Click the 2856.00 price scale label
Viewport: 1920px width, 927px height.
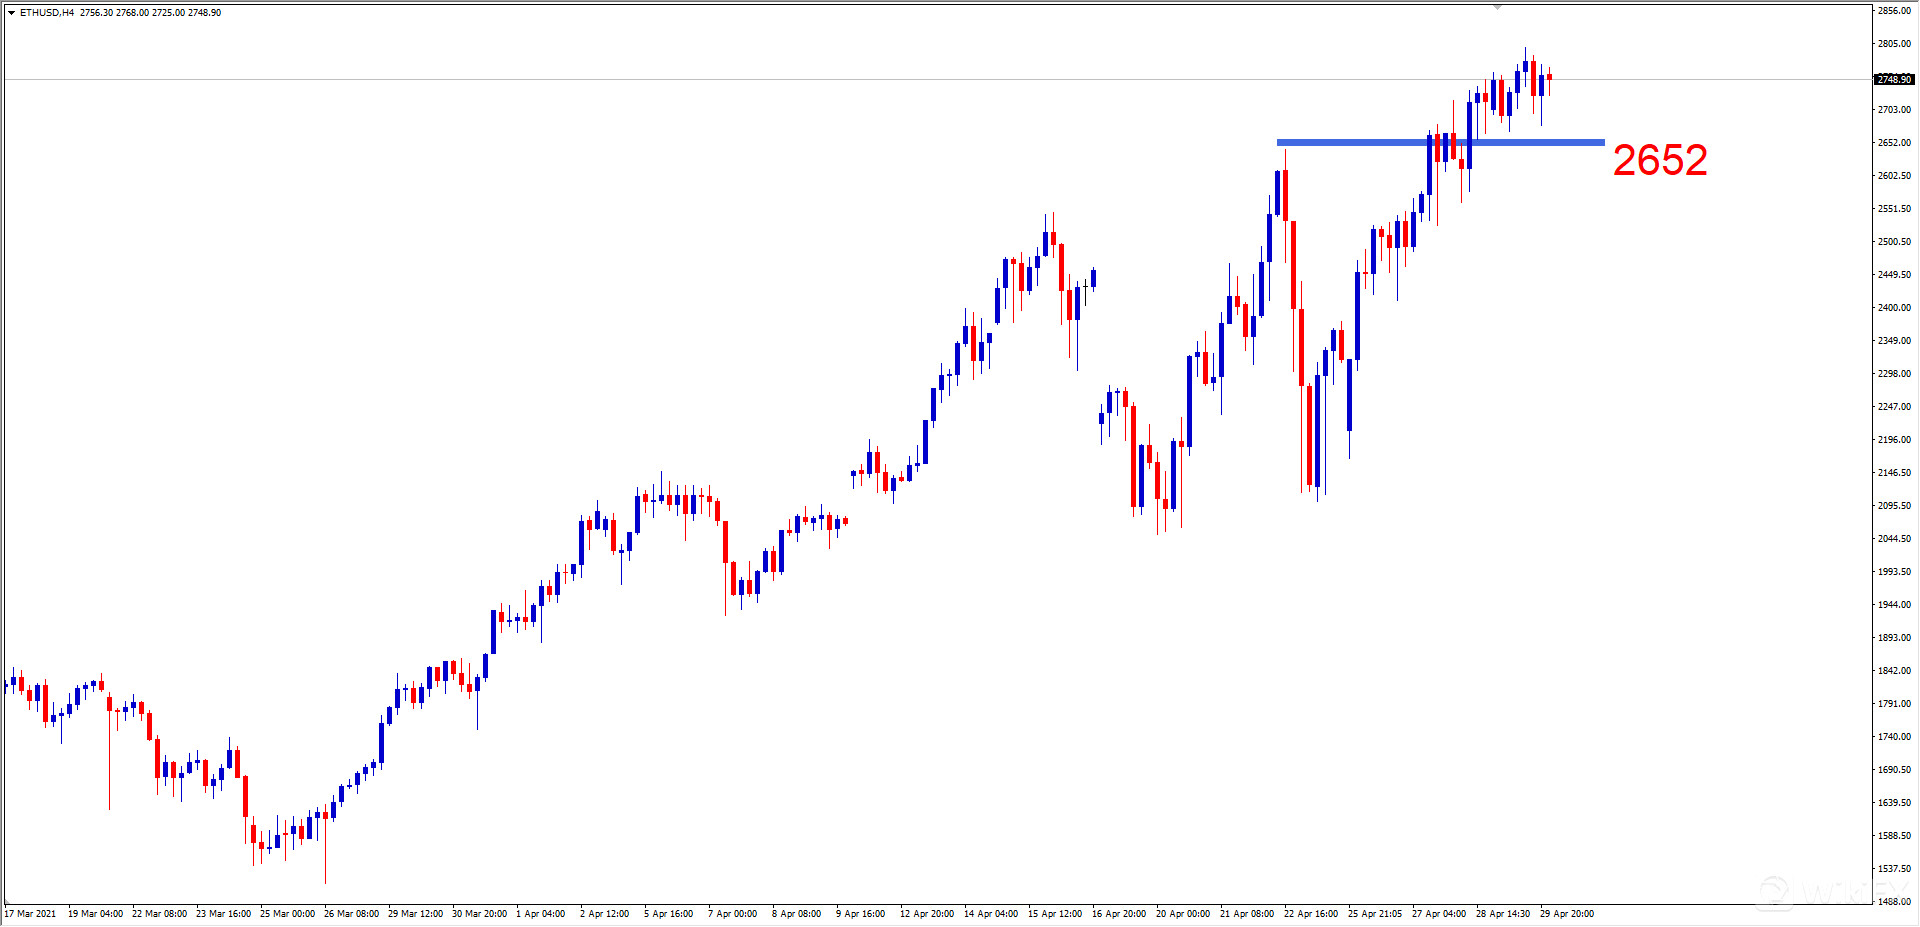[x=1894, y=11]
